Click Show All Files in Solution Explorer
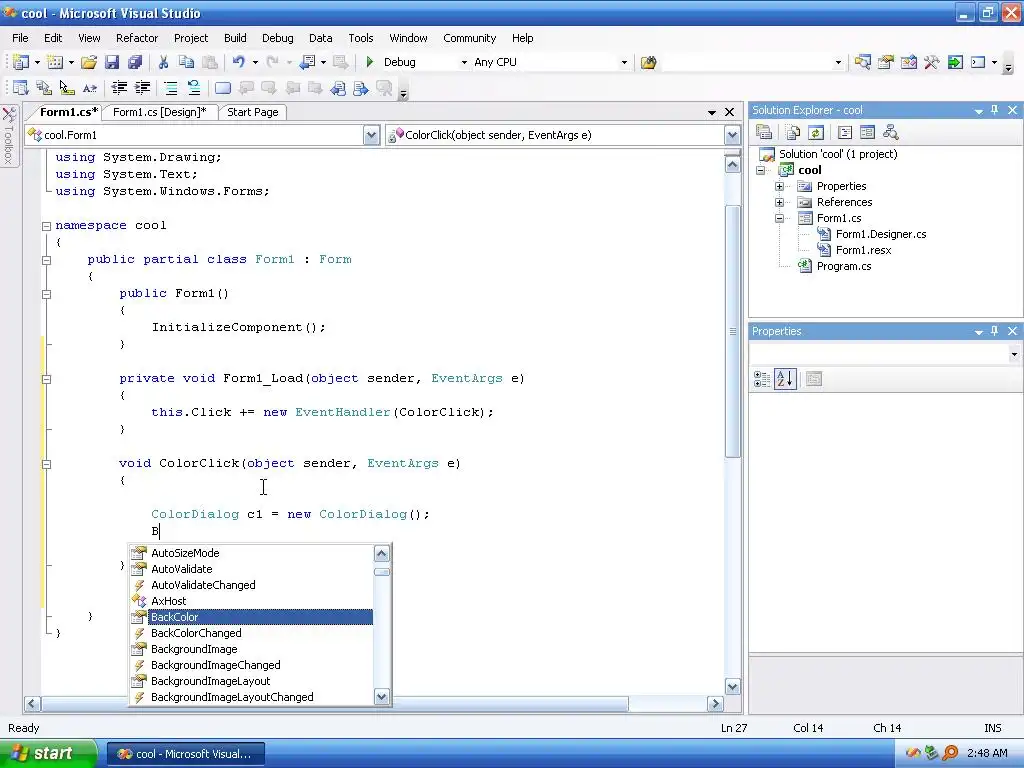 tap(793, 133)
